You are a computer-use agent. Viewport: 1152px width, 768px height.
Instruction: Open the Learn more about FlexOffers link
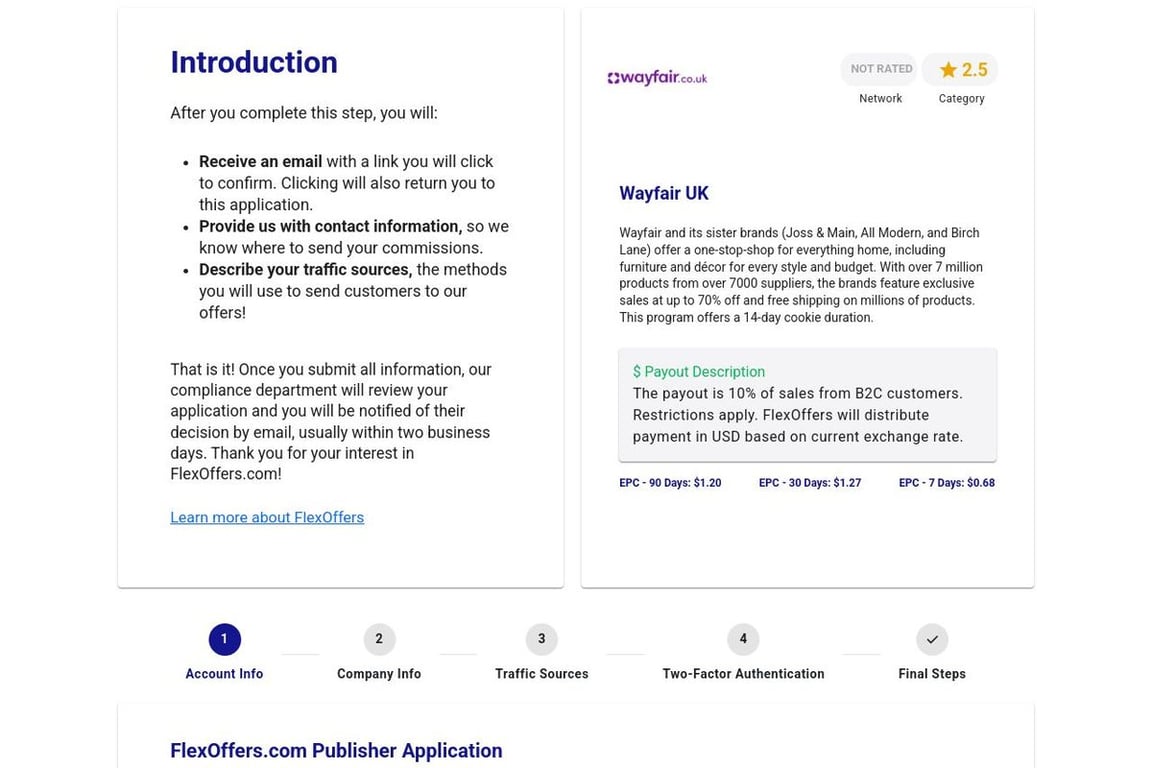click(x=267, y=517)
